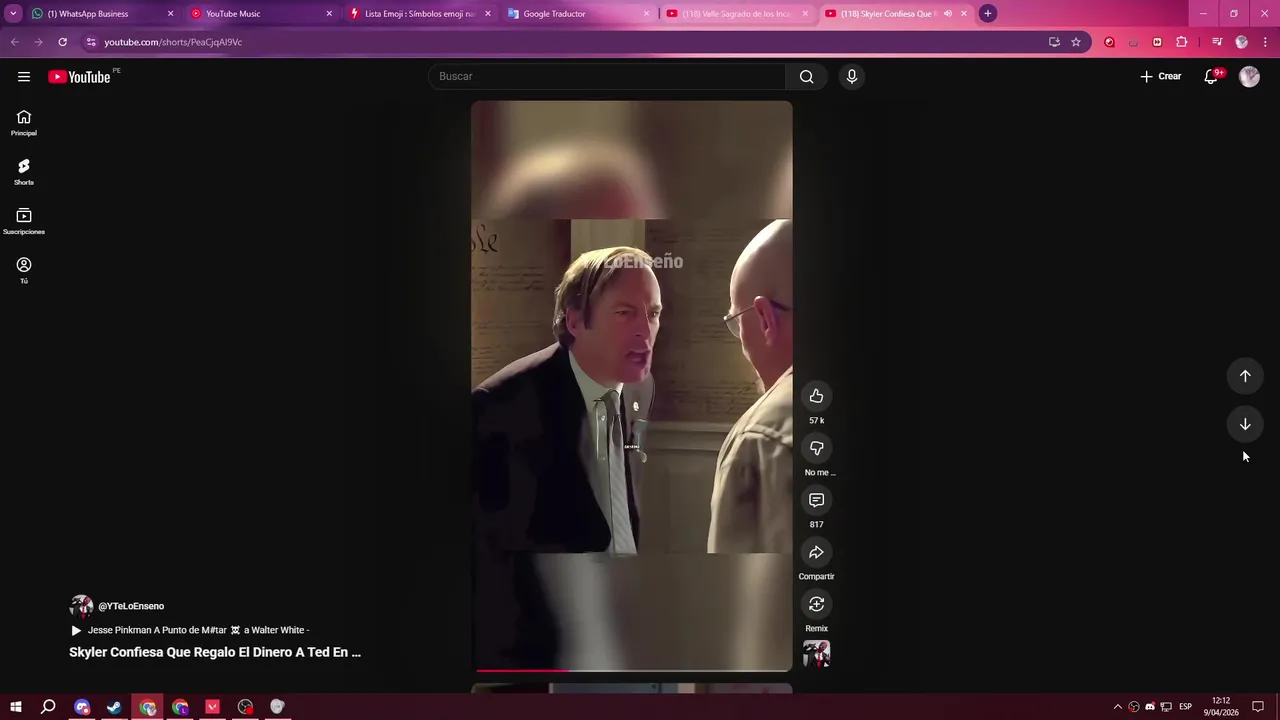Open Suscripciones in the sidebar
Screen dimensions: 1280x720
[24, 221]
